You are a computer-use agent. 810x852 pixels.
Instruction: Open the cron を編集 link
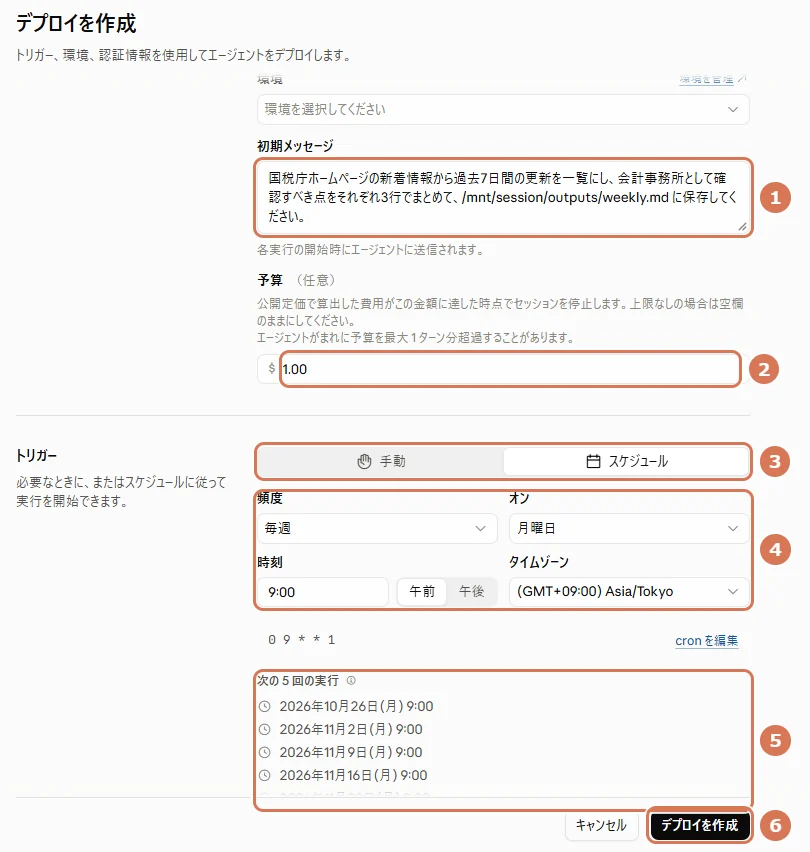pyautogui.click(x=706, y=641)
